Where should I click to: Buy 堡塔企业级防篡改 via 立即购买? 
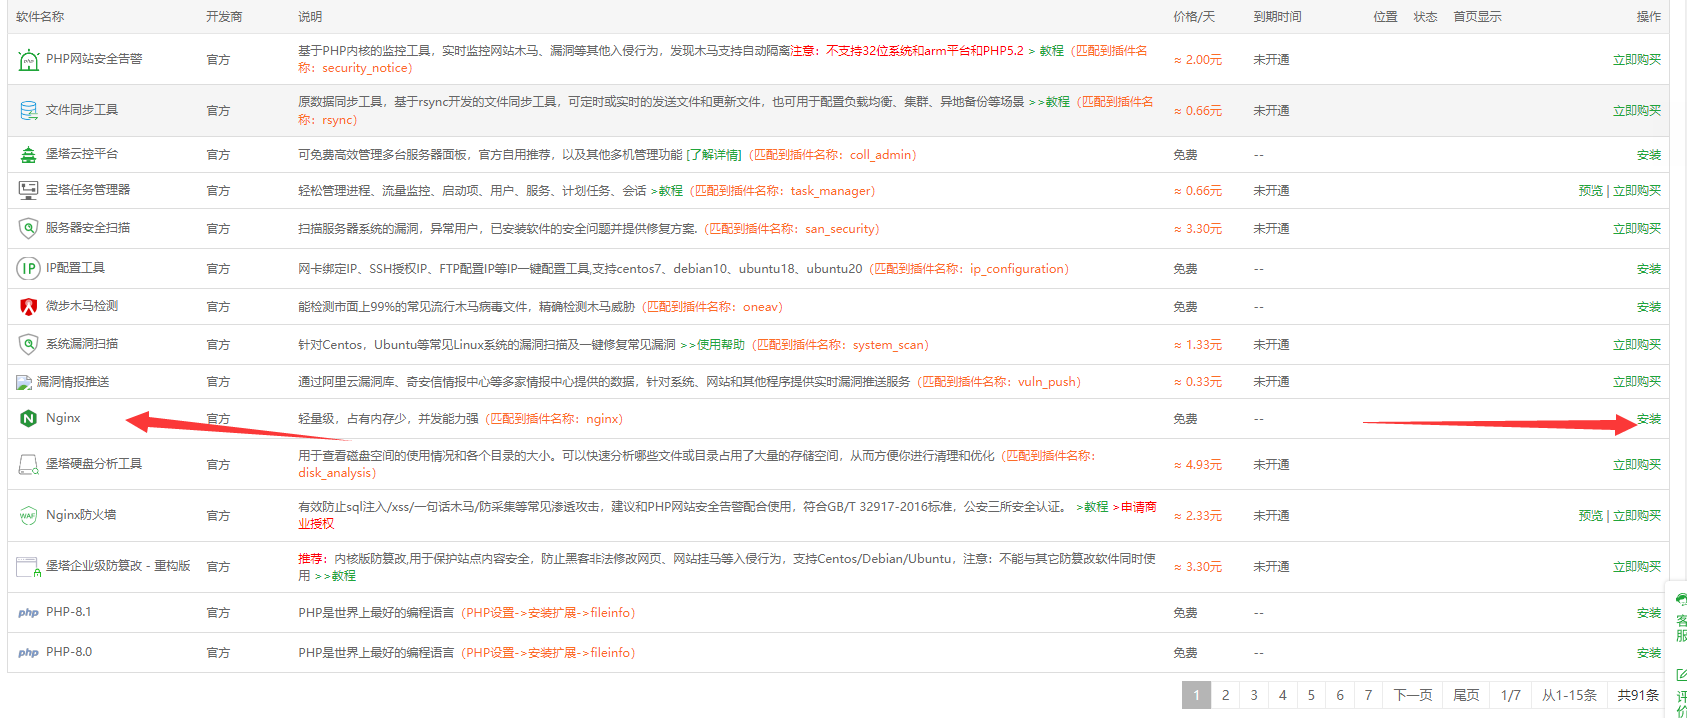(x=1636, y=567)
